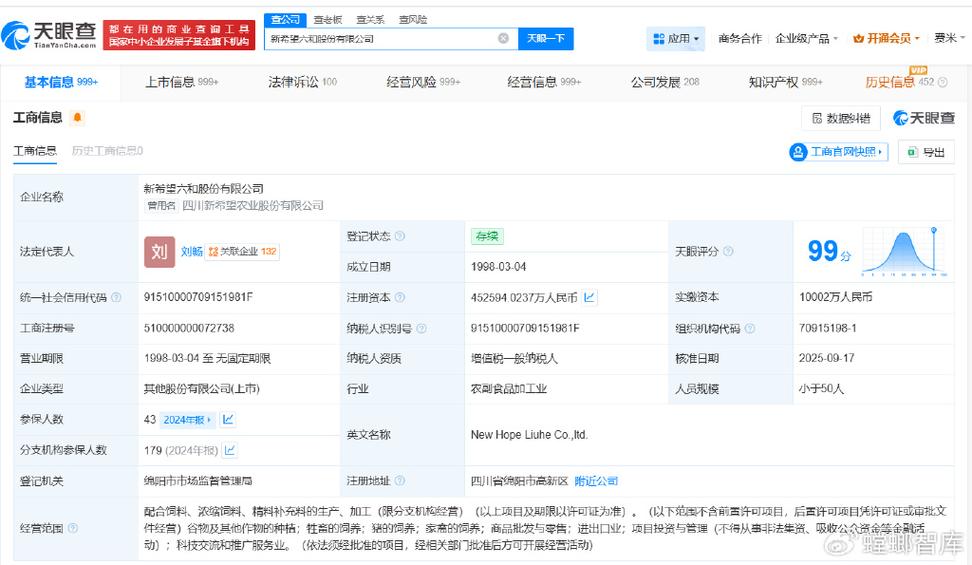Open the 经营风险 tab
972x565 pixels.
(423, 82)
